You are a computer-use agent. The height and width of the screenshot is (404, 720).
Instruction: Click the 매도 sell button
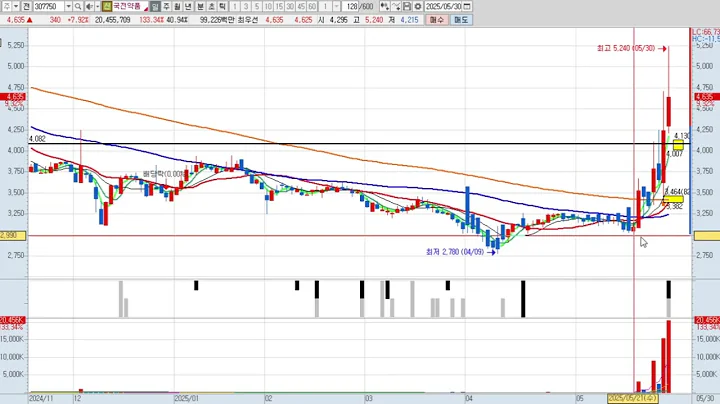[x=461, y=20]
